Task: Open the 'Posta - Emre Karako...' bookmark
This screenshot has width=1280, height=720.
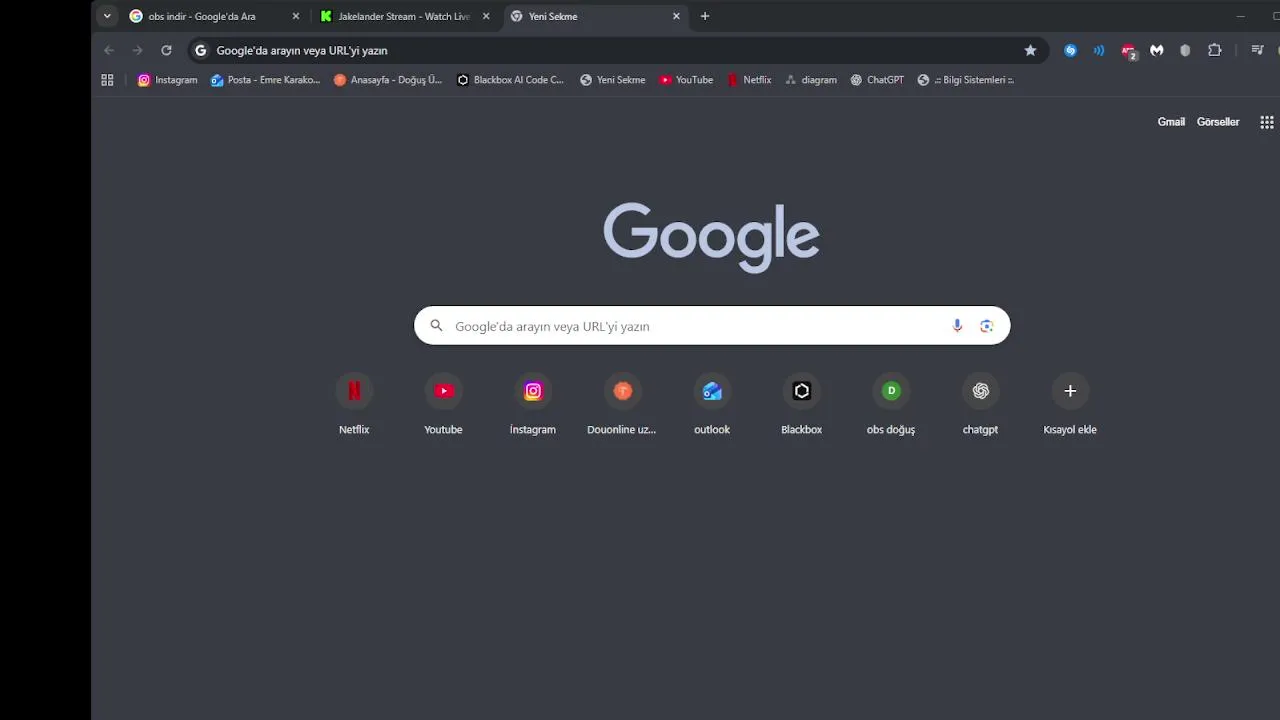Action: [x=265, y=80]
